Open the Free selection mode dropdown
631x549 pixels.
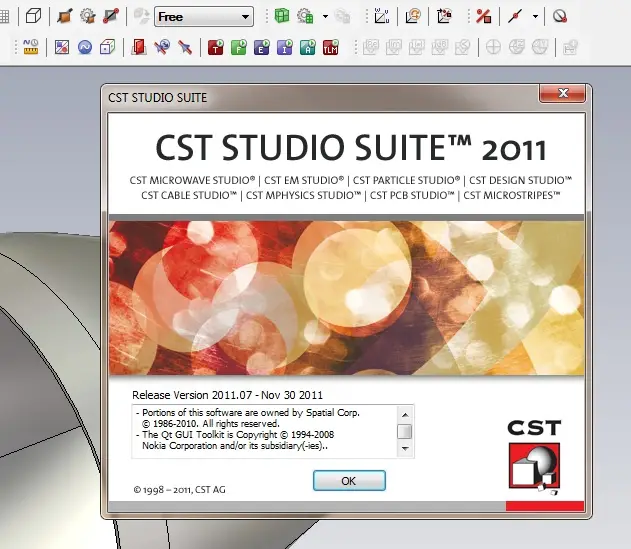pos(204,17)
